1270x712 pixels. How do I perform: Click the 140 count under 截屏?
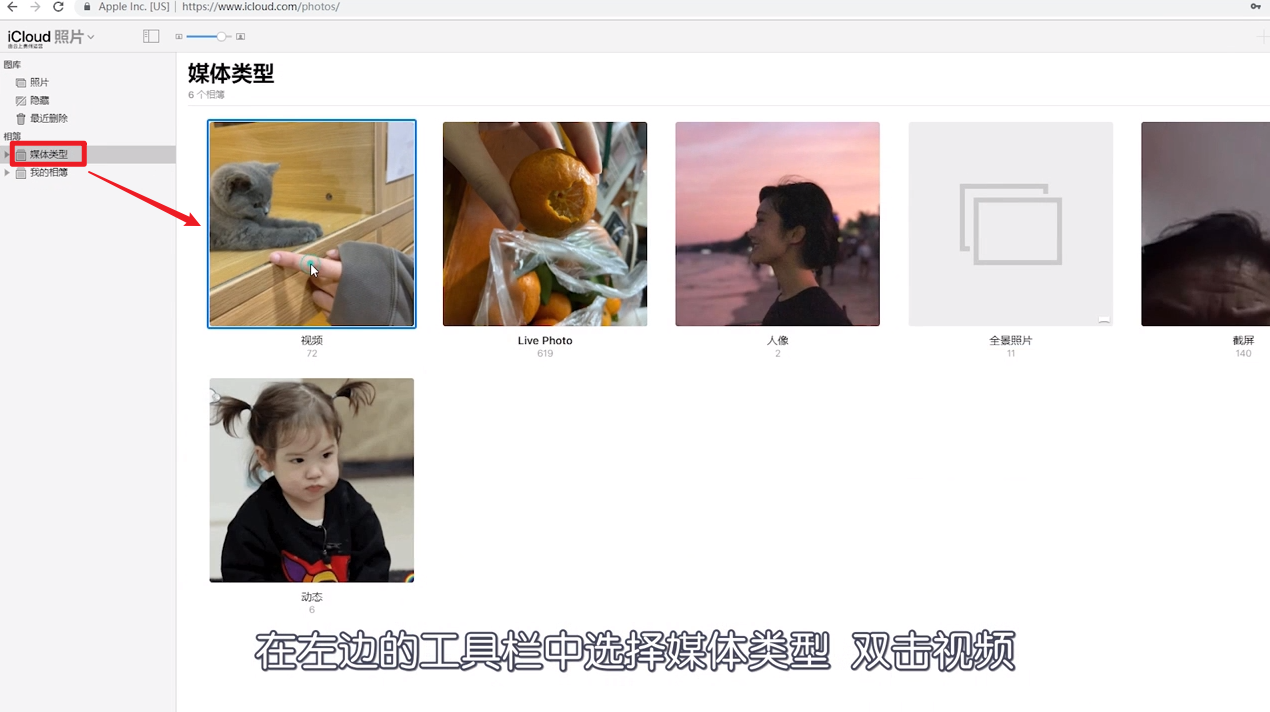pos(1243,354)
